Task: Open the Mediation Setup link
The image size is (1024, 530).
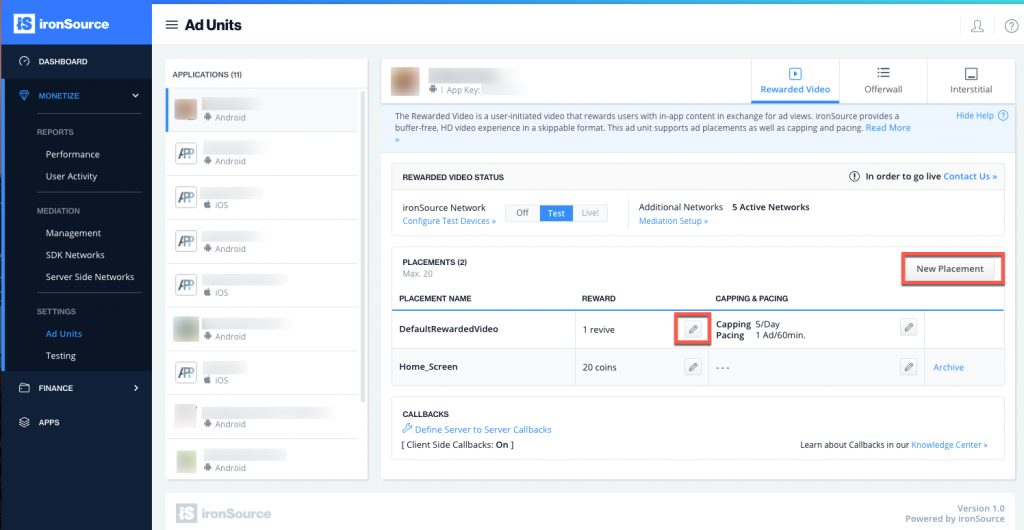Action: [x=673, y=221]
